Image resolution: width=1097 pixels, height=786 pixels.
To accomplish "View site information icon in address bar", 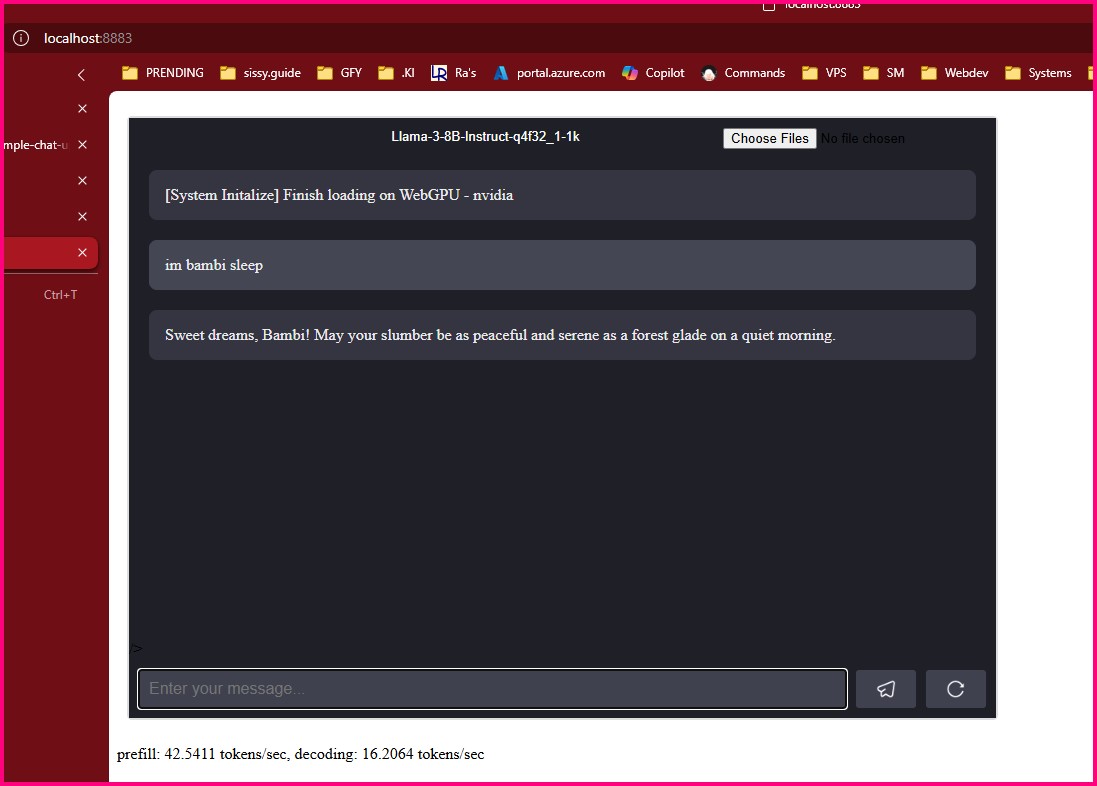I will point(21,38).
